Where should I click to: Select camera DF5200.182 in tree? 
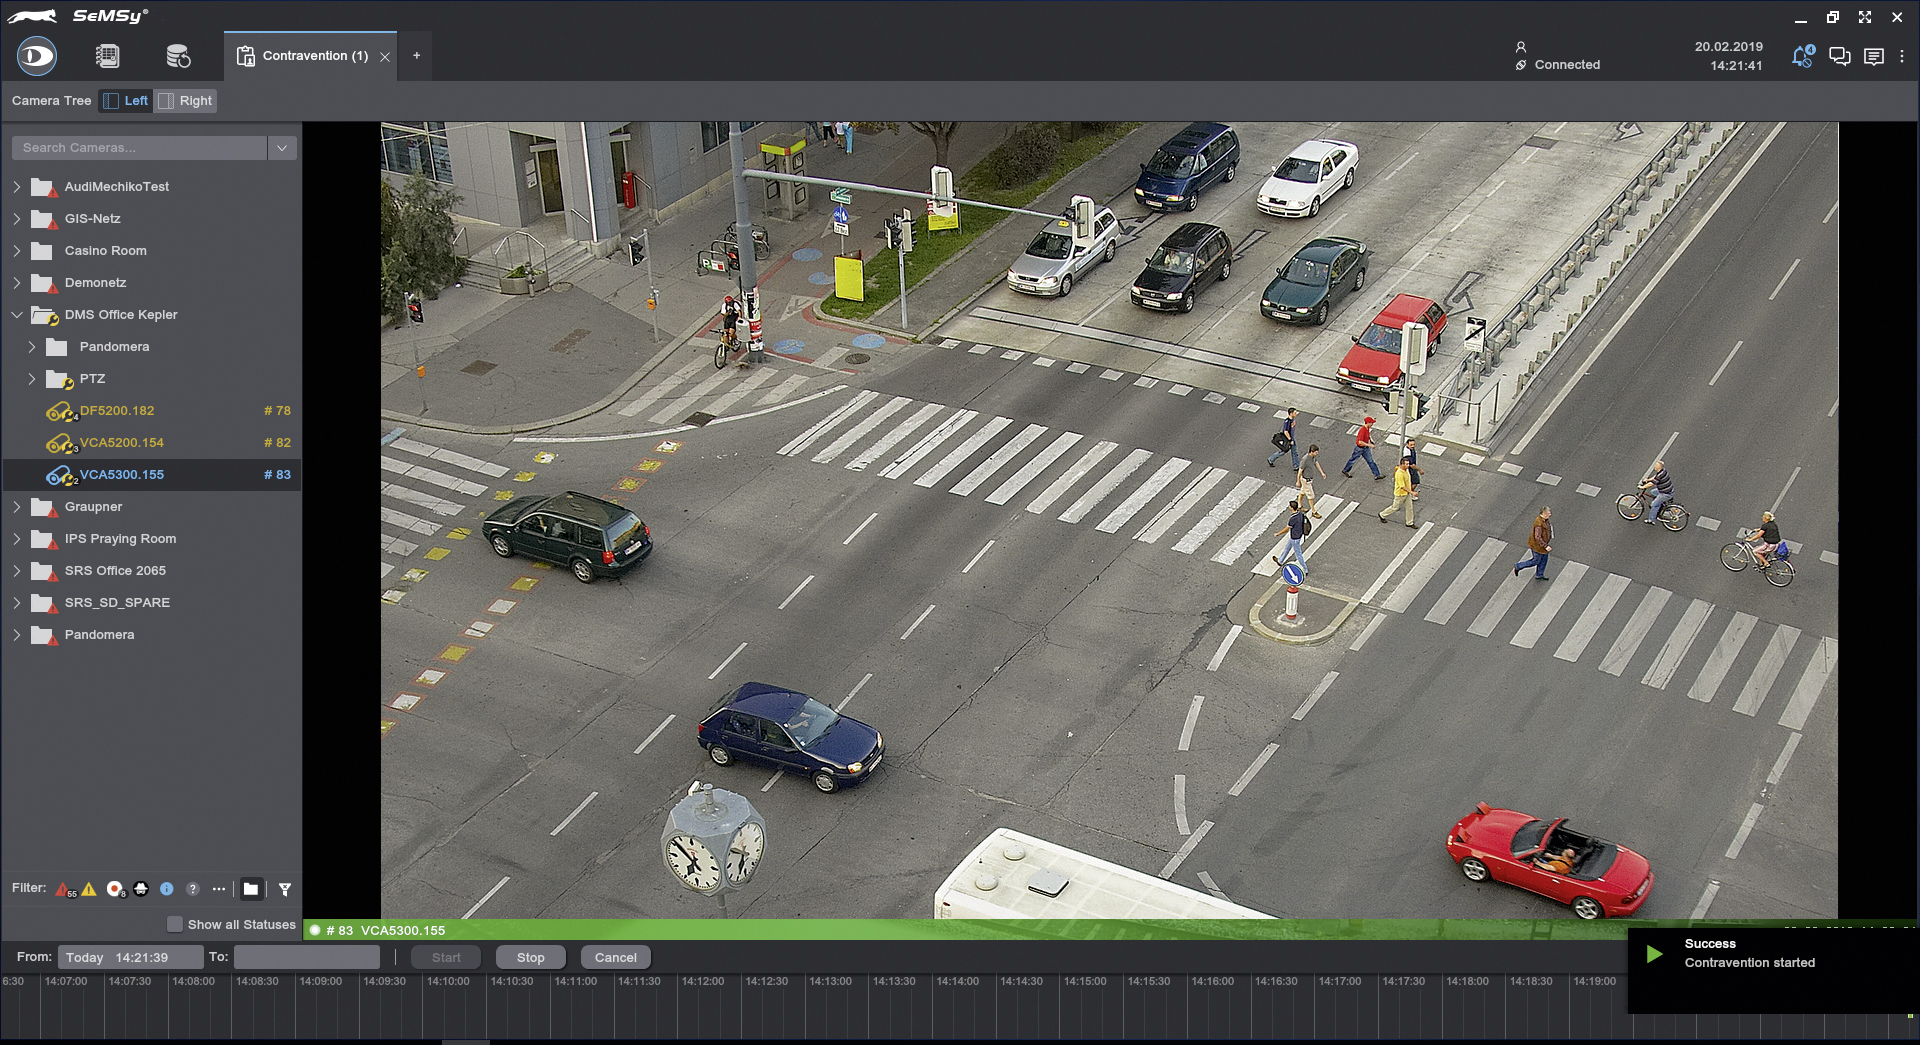117,411
